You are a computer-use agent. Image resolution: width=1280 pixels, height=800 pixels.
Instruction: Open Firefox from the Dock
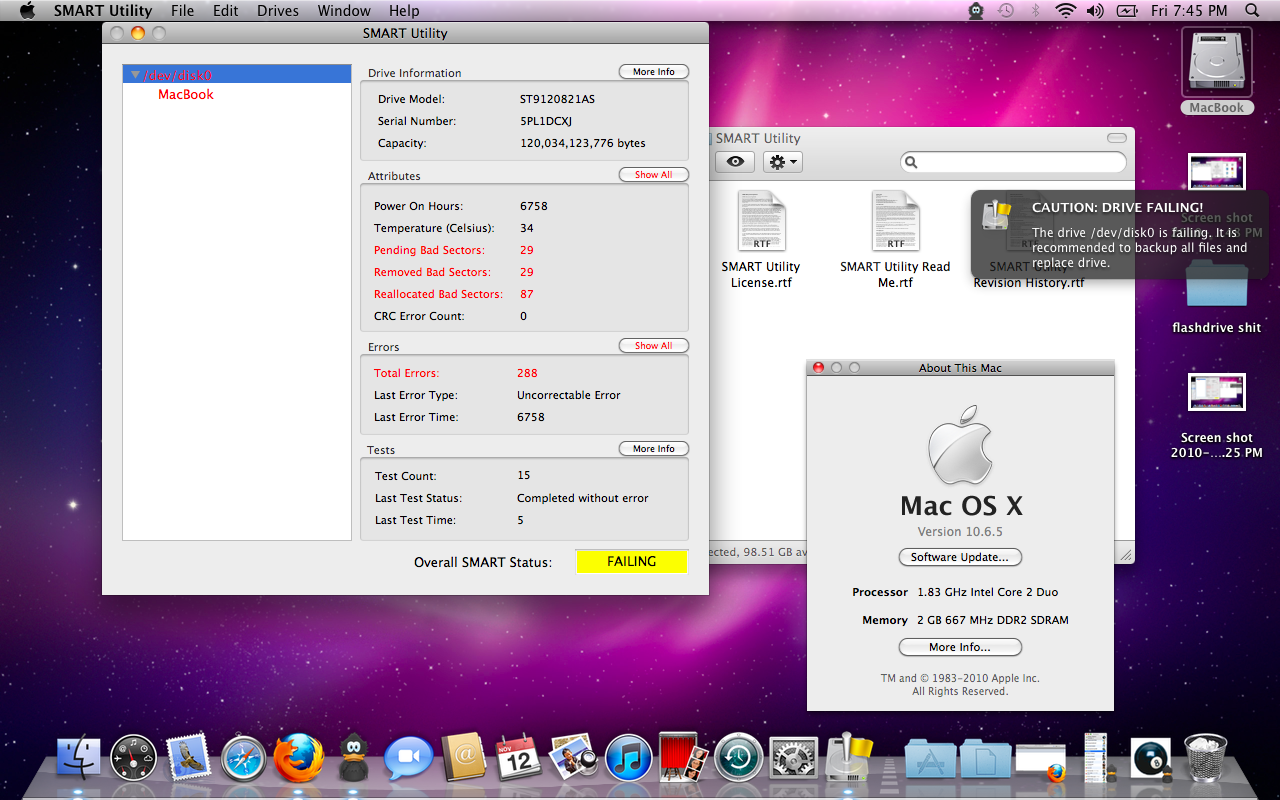[x=299, y=758]
